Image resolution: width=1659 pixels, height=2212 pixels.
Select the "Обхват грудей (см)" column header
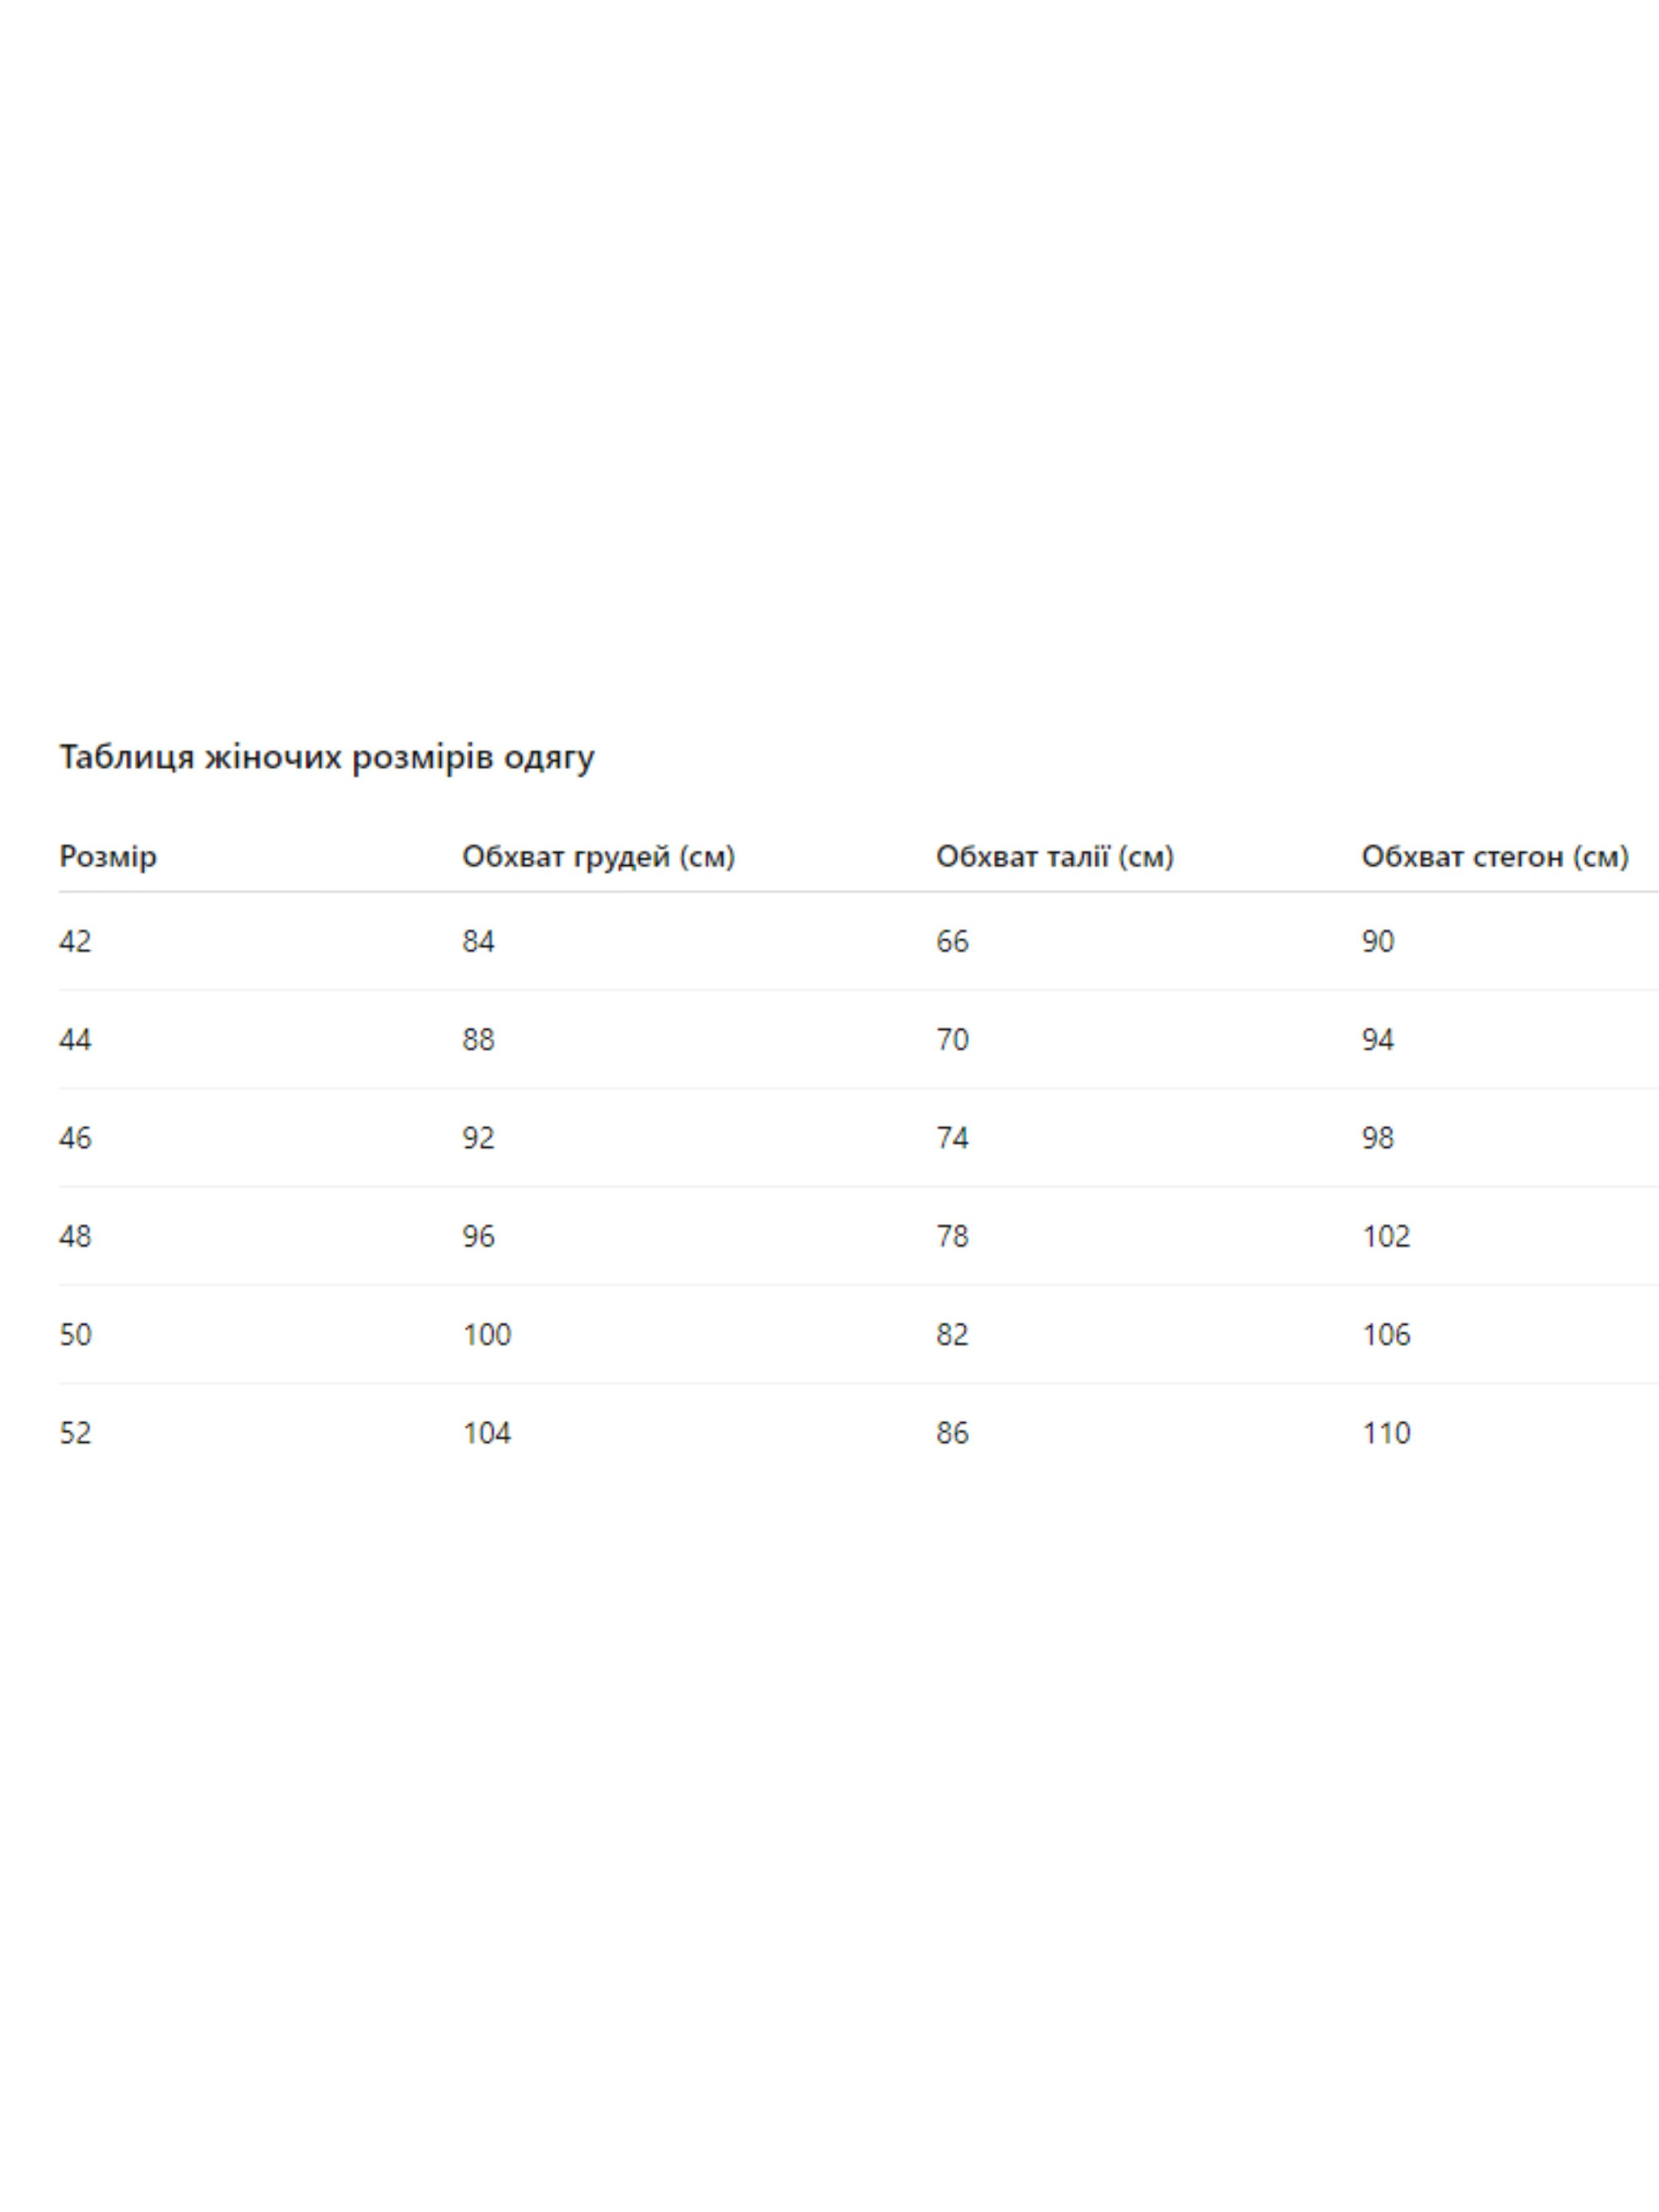(x=598, y=856)
